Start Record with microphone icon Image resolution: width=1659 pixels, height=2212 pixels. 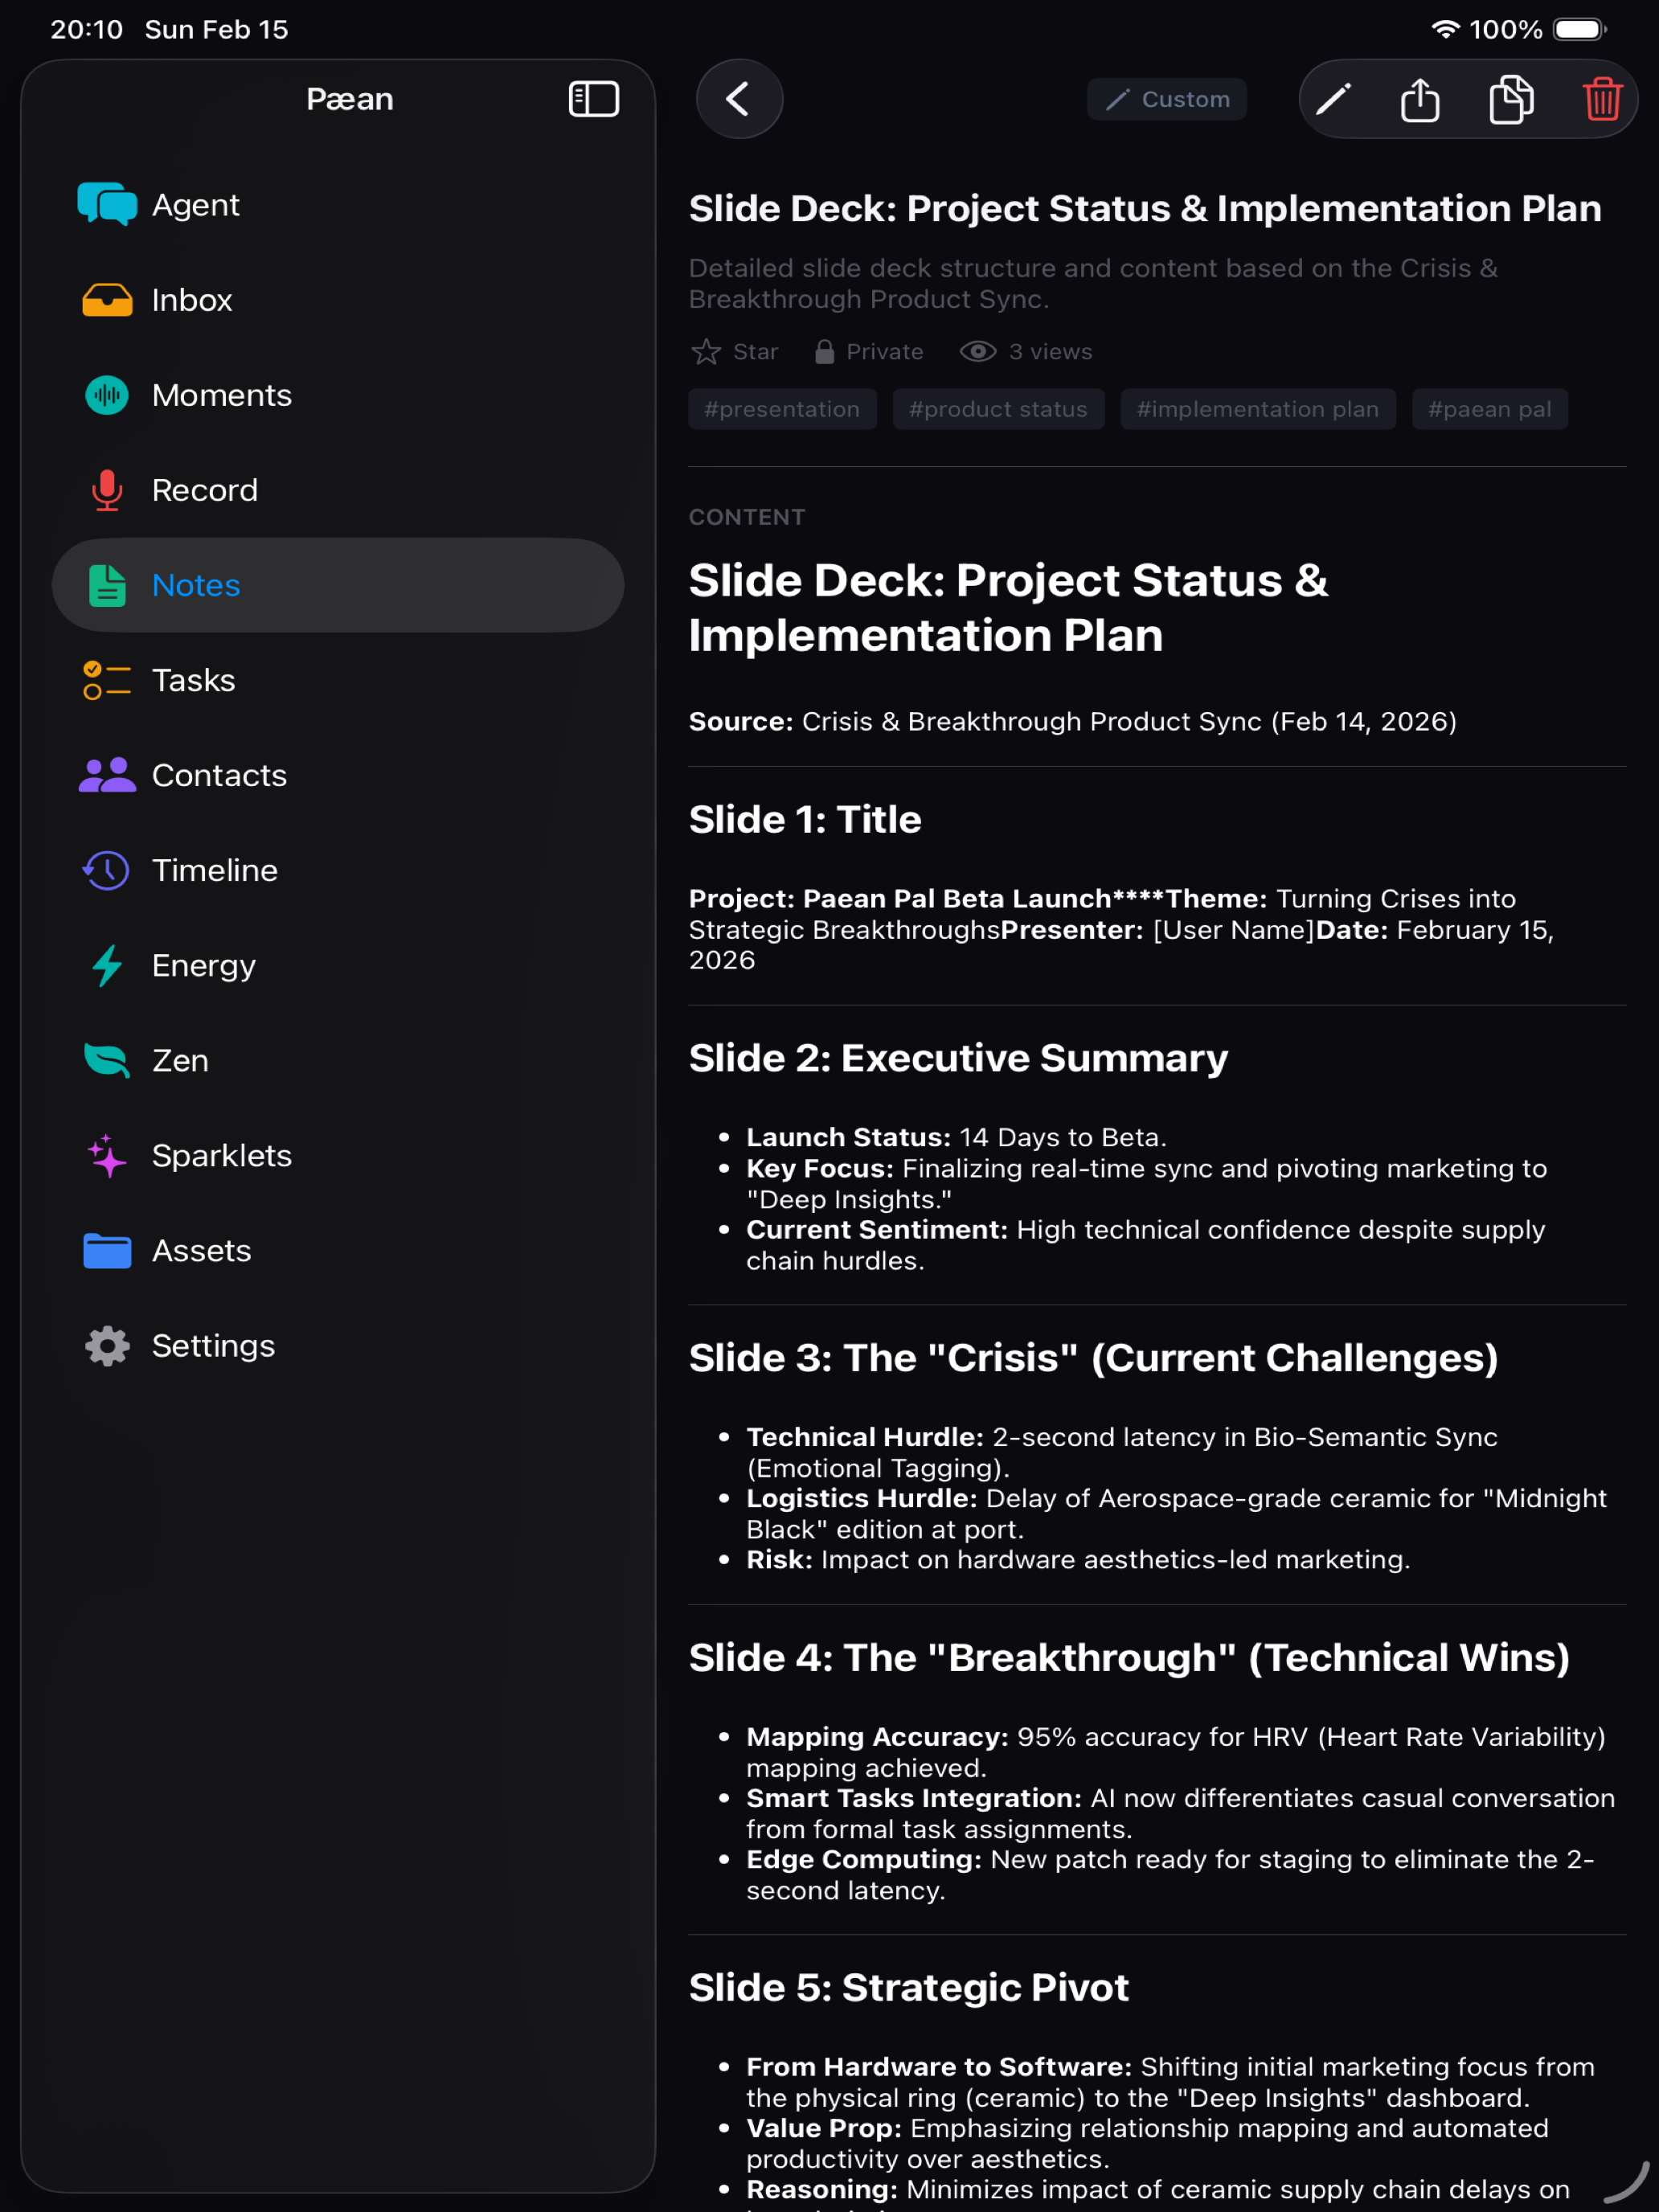[x=338, y=490]
